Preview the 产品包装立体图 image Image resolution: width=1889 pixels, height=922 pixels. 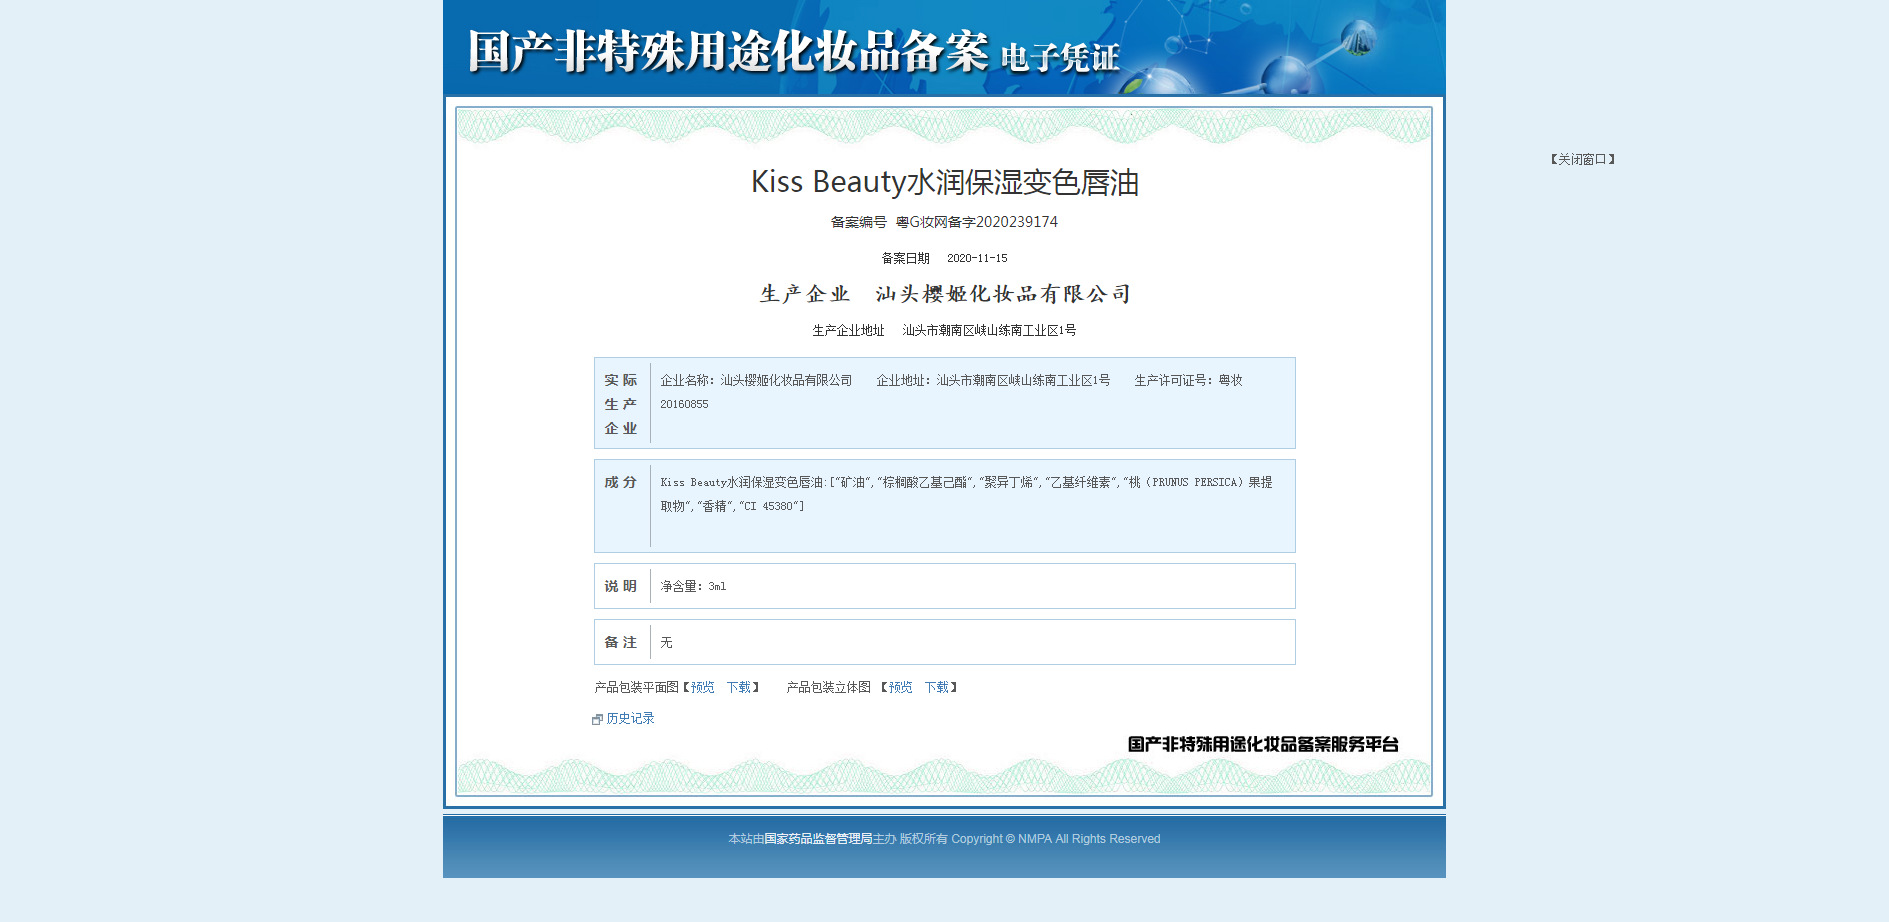[x=901, y=687]
